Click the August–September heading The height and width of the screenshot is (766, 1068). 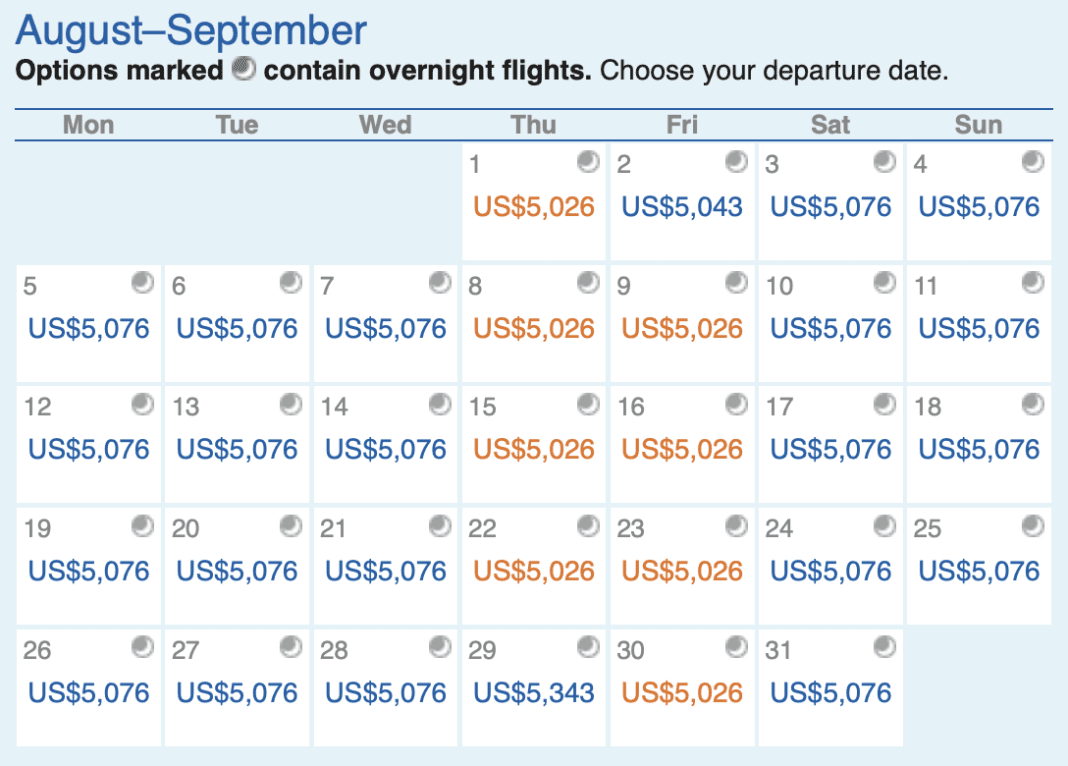pyautogui.click(x=189, y=30)
